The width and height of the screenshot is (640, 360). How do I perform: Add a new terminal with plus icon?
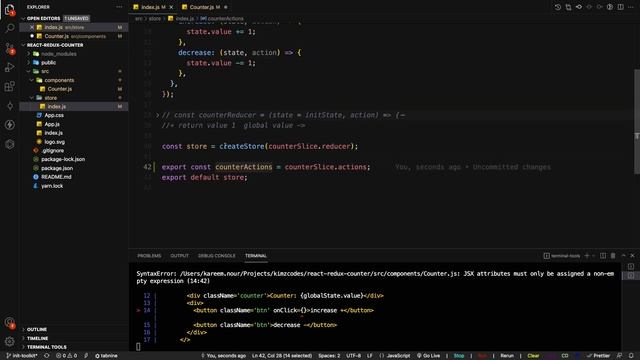pyautogui.click(x=587, y=256)
